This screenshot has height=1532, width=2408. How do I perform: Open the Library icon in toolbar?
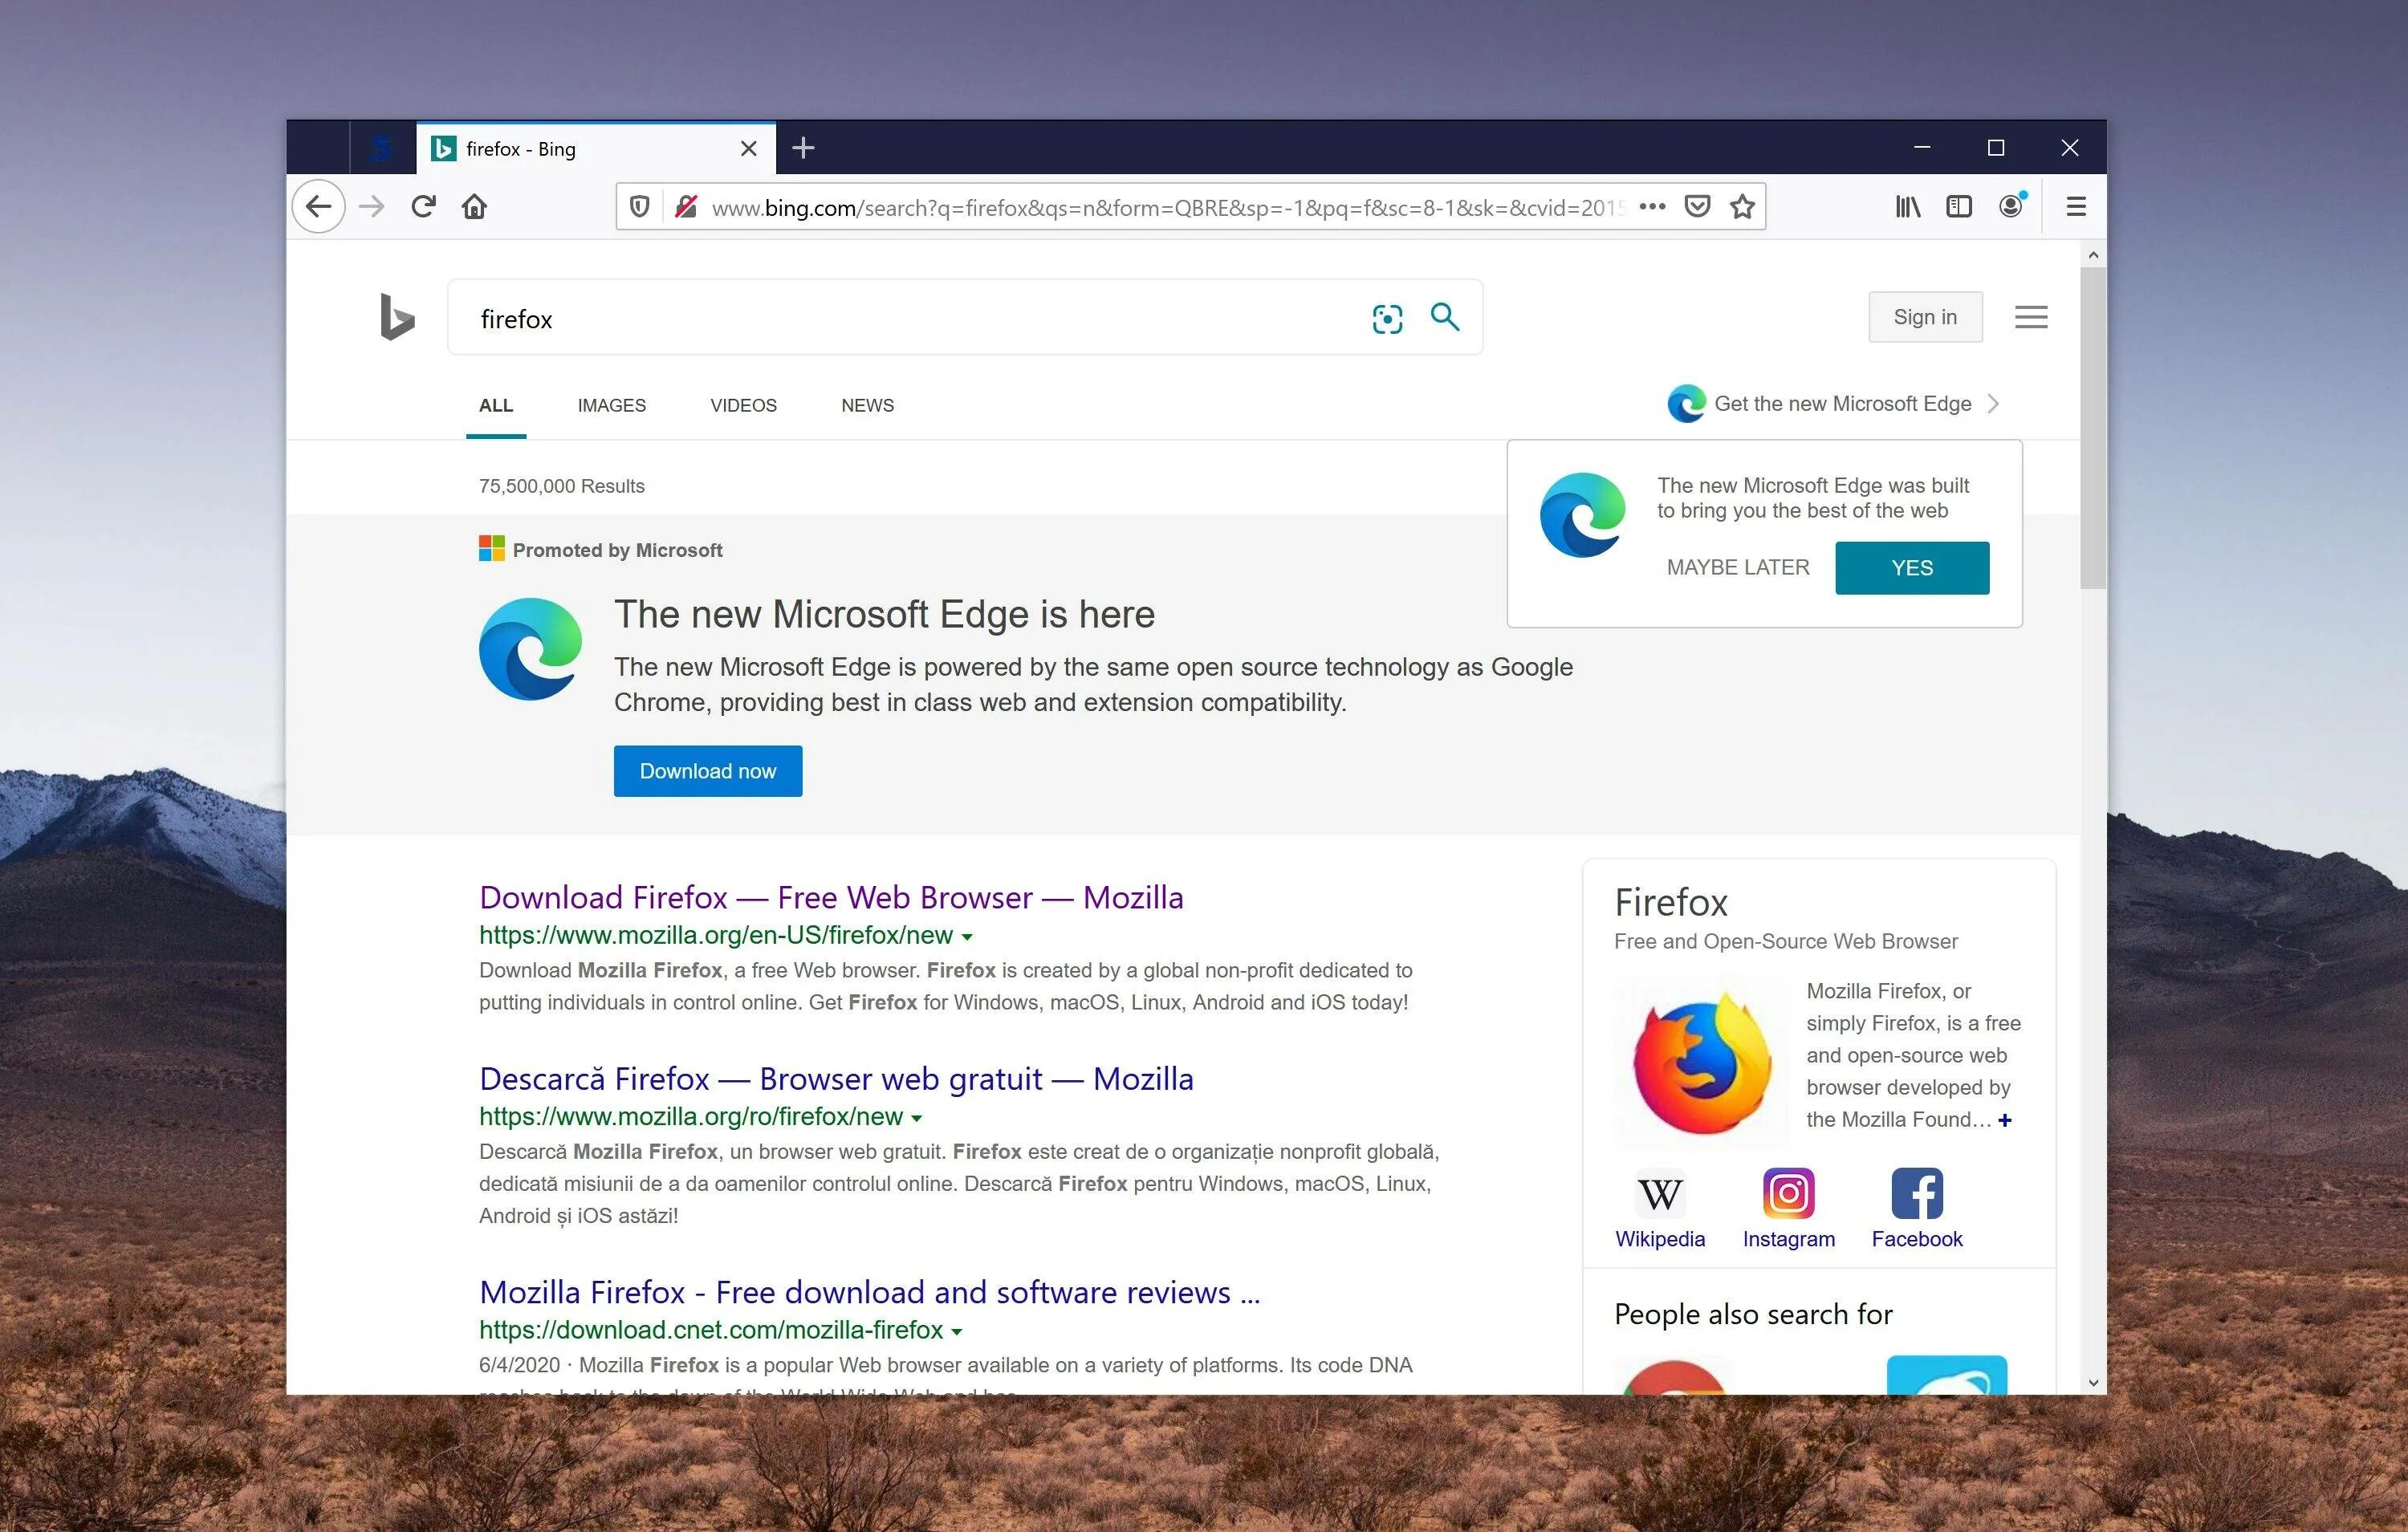click(x=1907, y=207)
